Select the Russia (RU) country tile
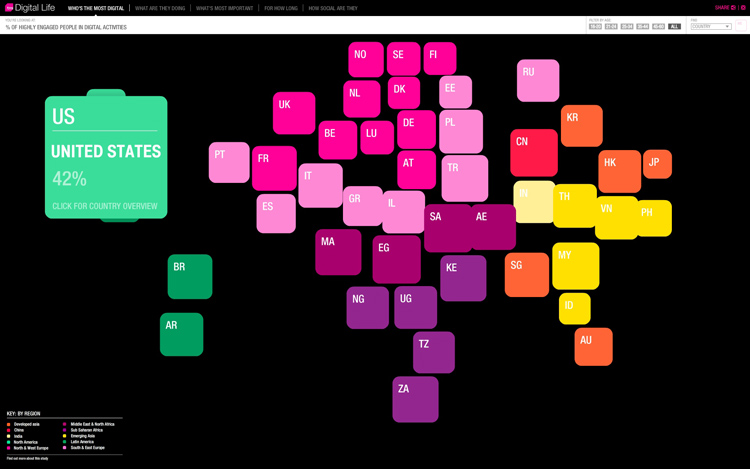The image size is (750, 469). (x=538, y=81)
